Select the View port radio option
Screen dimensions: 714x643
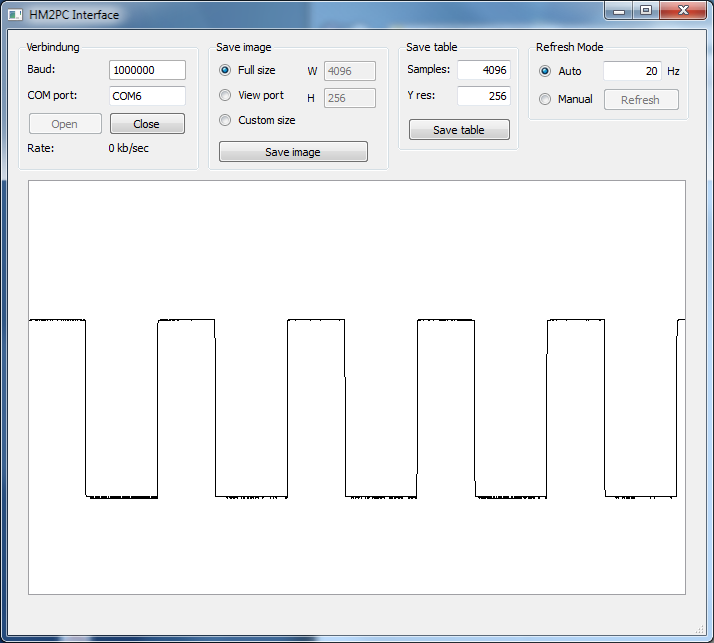(x=225, y=95)
